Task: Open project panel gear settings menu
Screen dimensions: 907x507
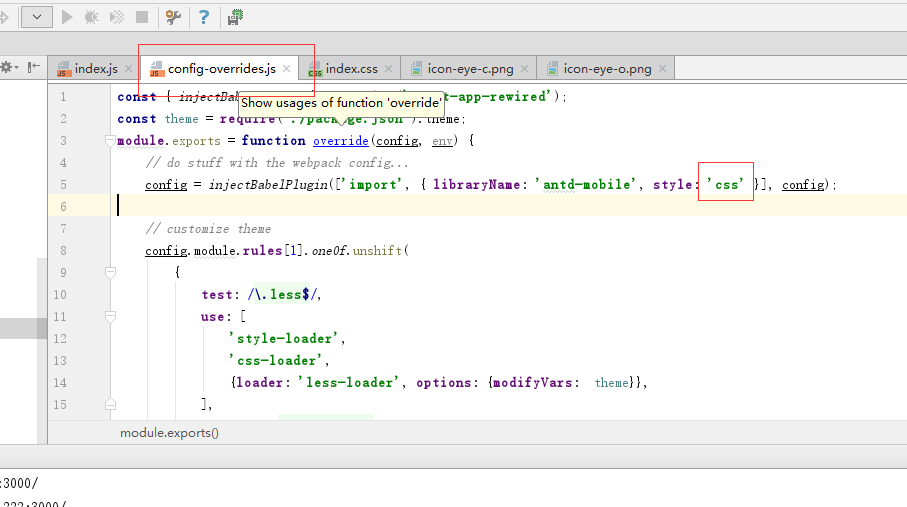Action: tap(9, 67)
